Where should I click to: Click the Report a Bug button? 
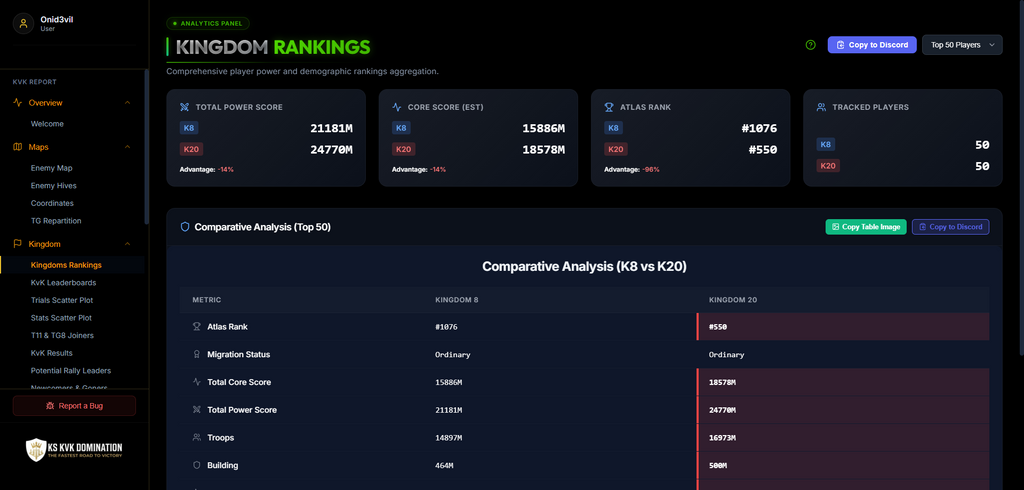(74, 406)
